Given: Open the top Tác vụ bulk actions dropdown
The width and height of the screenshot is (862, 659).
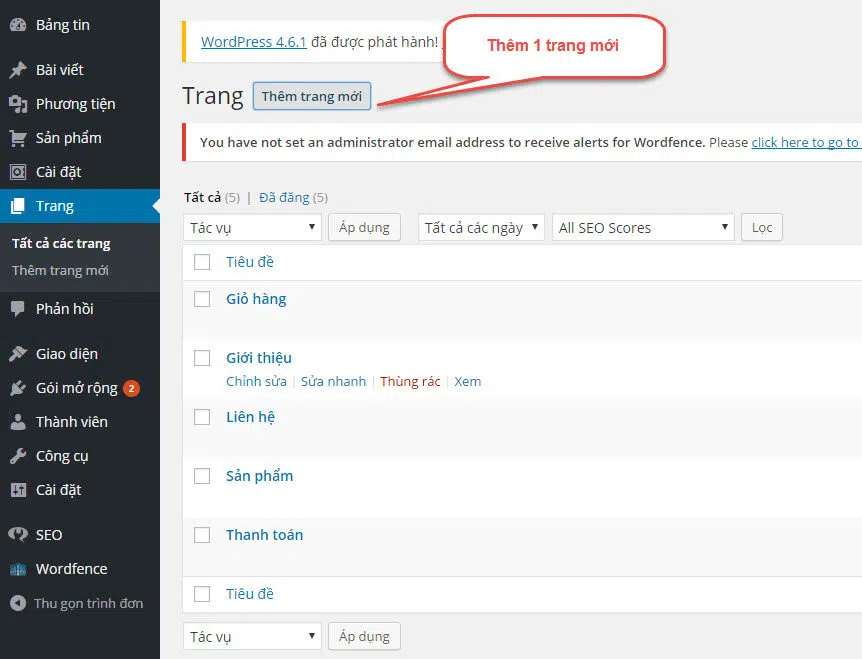Looking at the screenshot, I should click(x=252, y=228).
